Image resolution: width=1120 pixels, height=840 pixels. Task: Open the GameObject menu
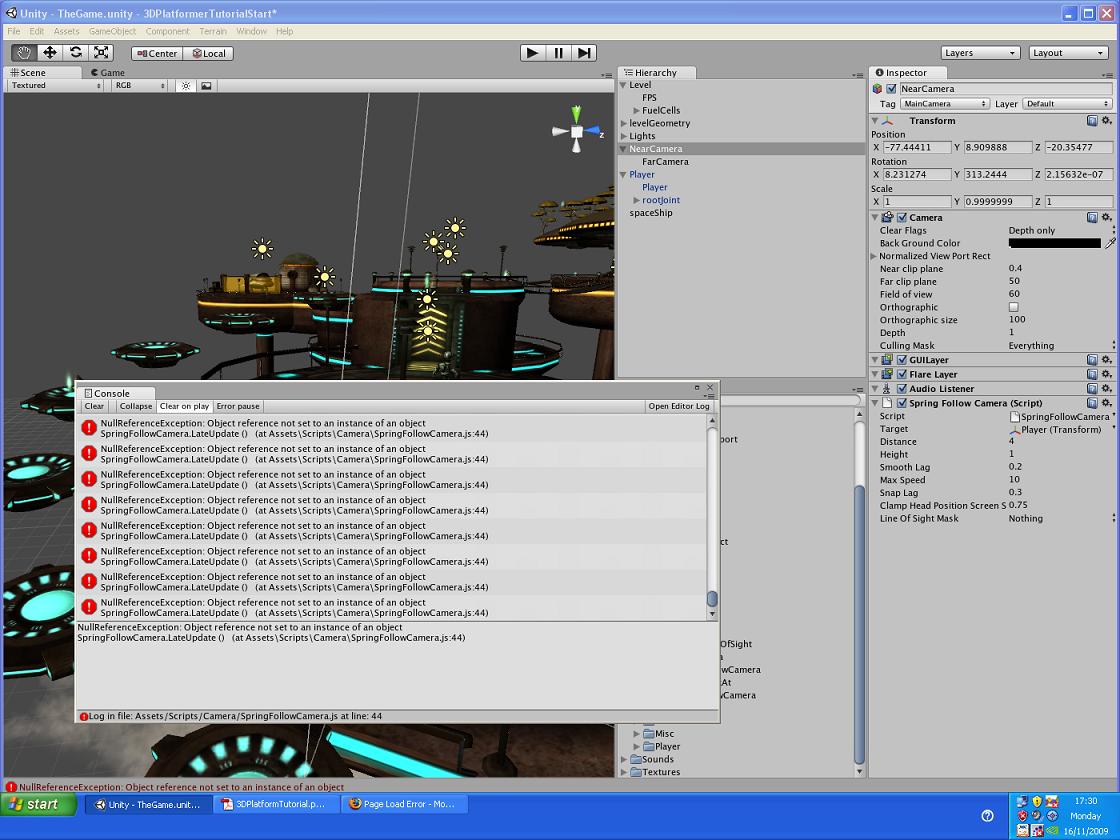click(112, 31)
